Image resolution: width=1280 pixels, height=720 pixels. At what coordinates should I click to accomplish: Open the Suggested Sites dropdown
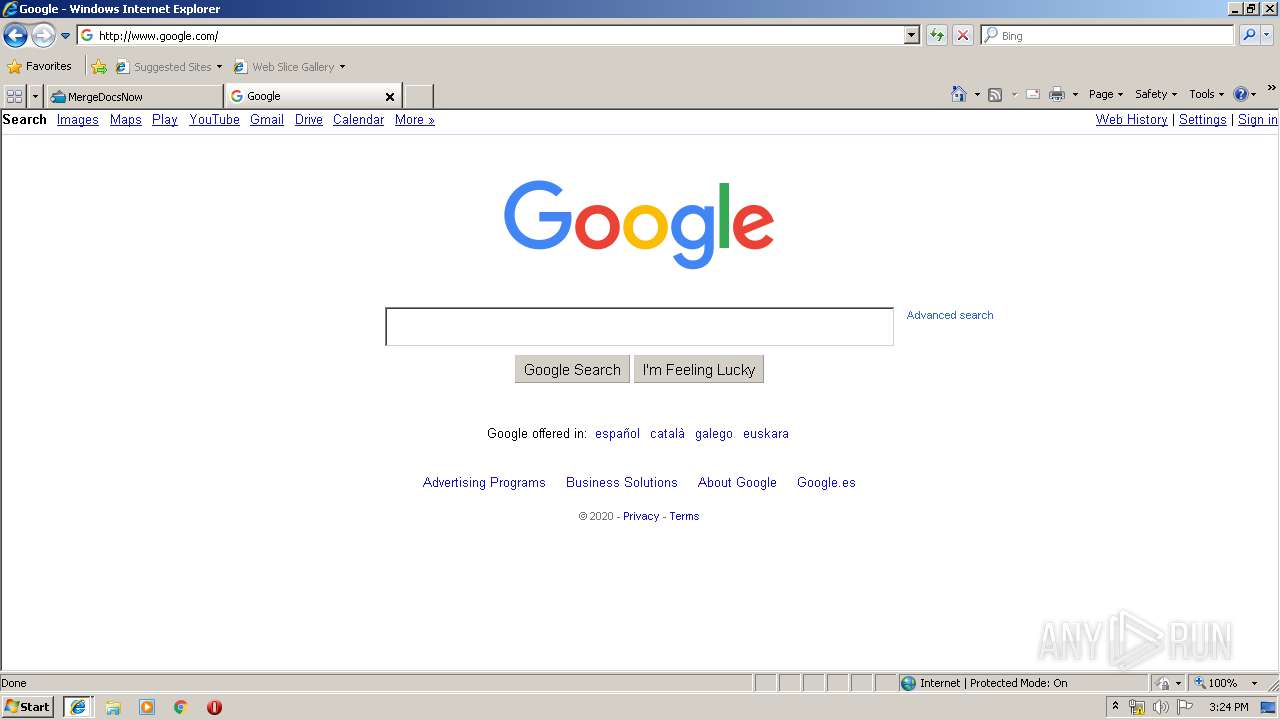point(168,67)
